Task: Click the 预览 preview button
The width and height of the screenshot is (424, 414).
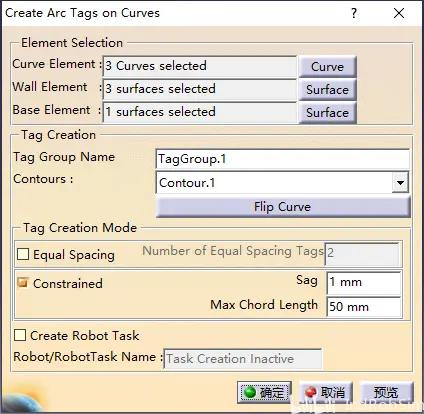Action: coord(386,392)
